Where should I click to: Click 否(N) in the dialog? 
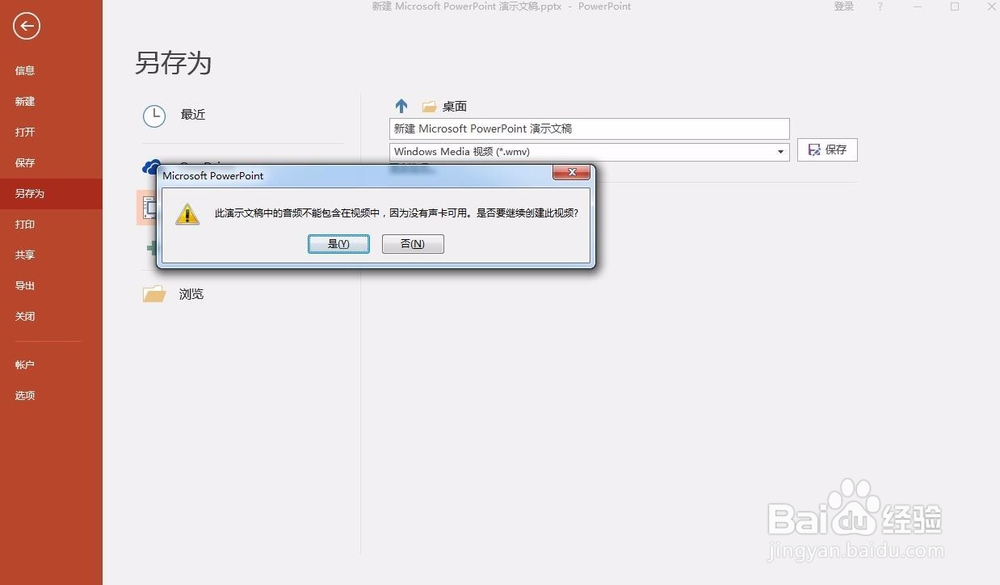413,244
